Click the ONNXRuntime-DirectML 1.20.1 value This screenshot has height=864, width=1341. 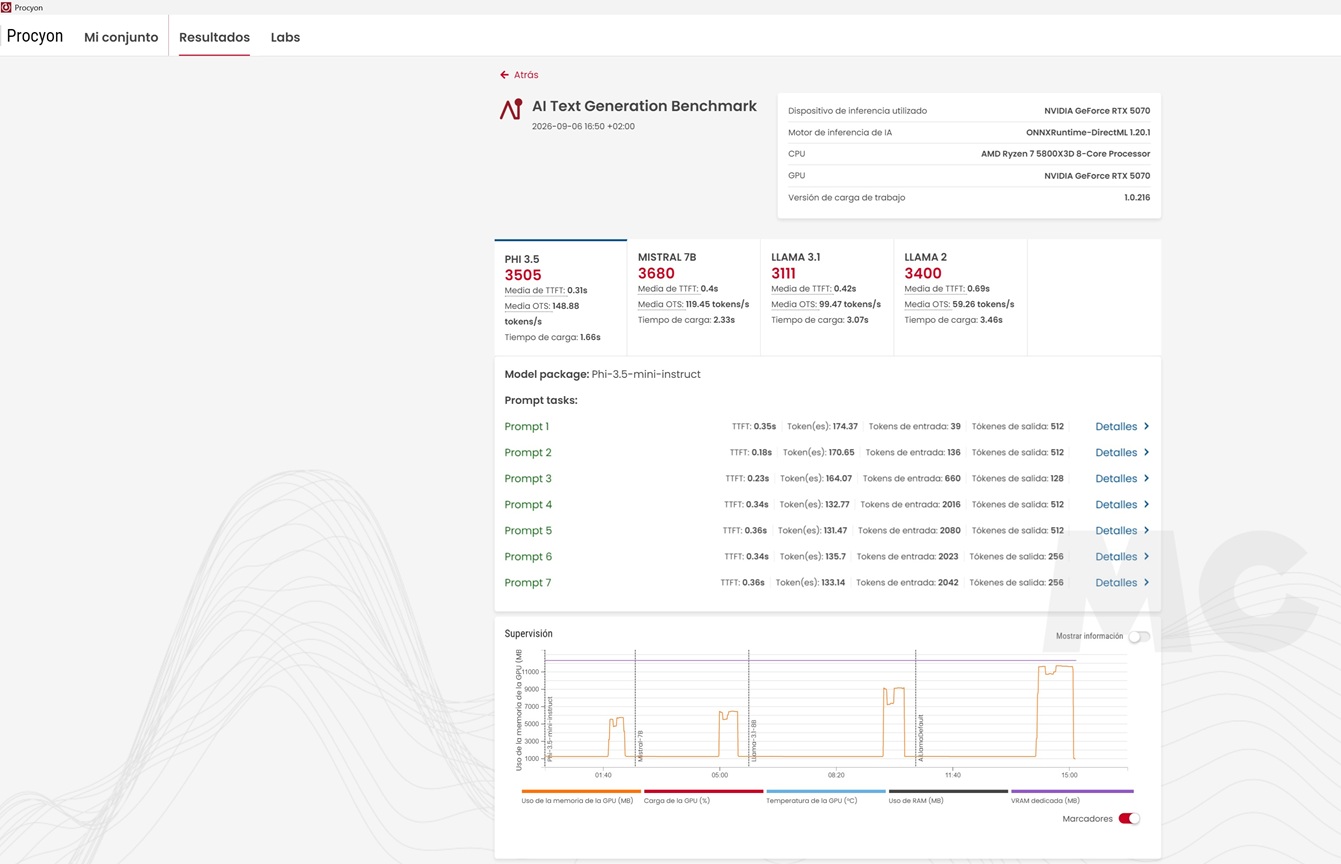pyautogui.click(x=1088, y=132)
